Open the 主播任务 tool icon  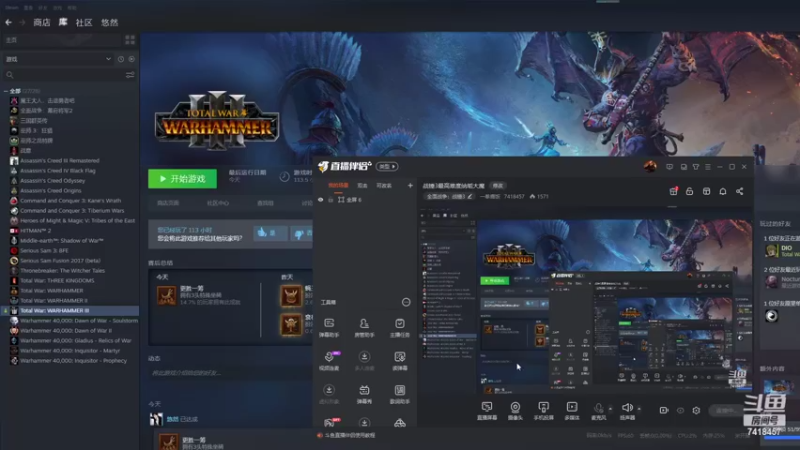[399, 327]
